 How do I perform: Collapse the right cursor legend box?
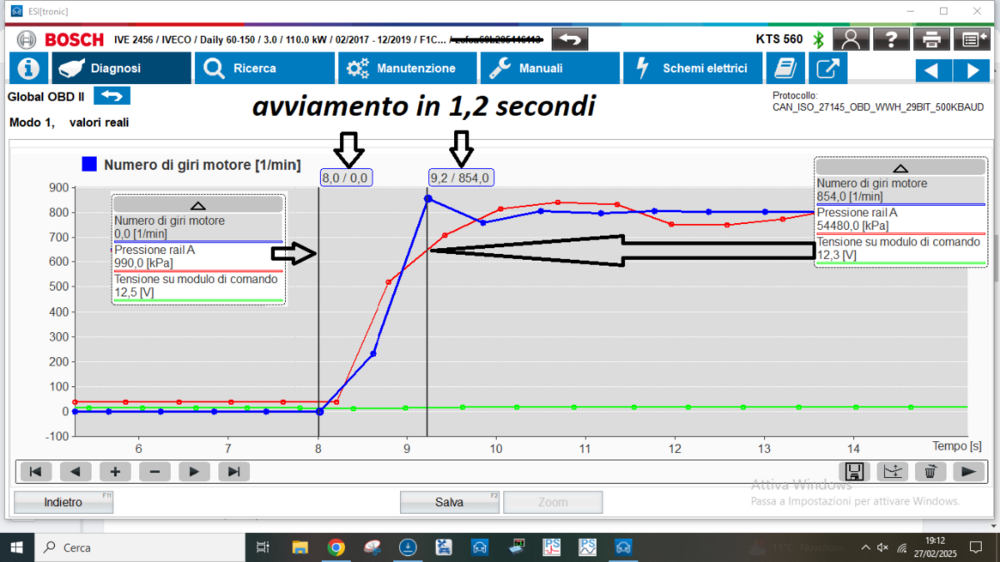click(x=900, y=169)
